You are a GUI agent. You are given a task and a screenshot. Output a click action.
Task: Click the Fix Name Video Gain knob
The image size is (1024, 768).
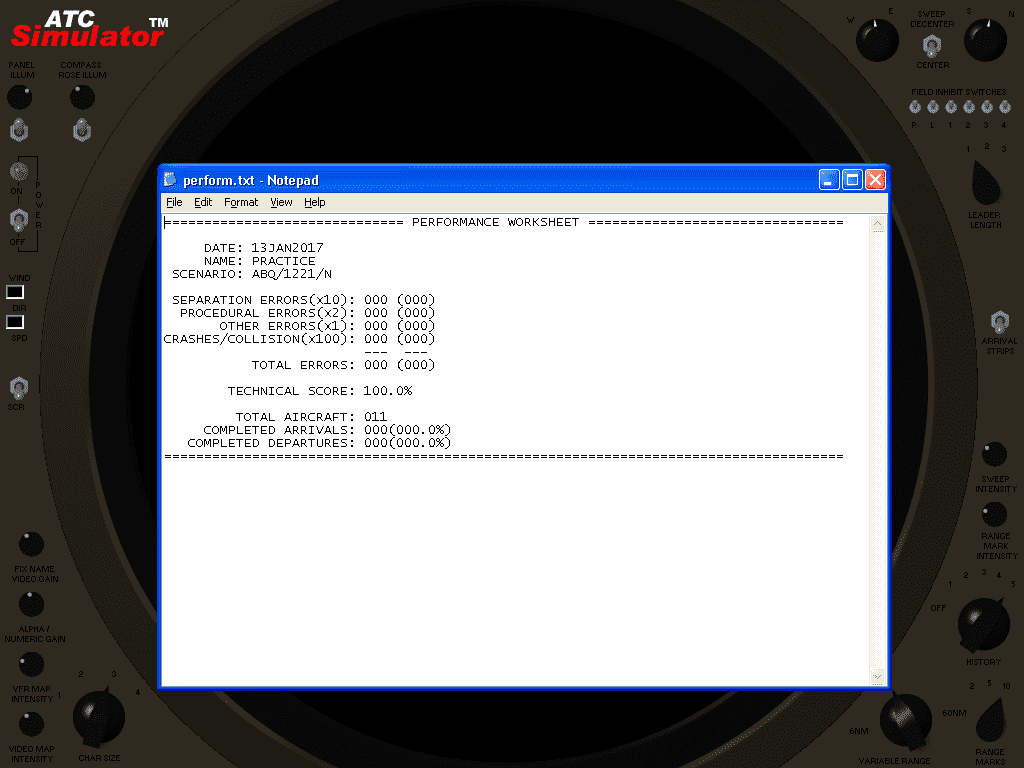(32, 544)
